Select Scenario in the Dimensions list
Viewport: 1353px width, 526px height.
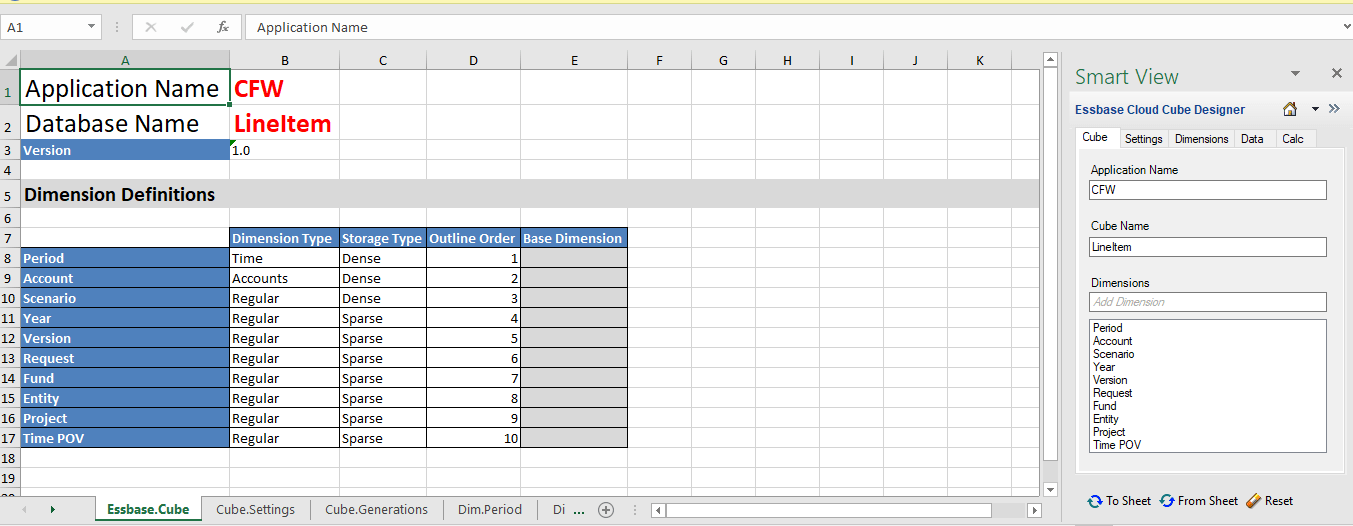pyautogui.click(x=1113, y=354)
